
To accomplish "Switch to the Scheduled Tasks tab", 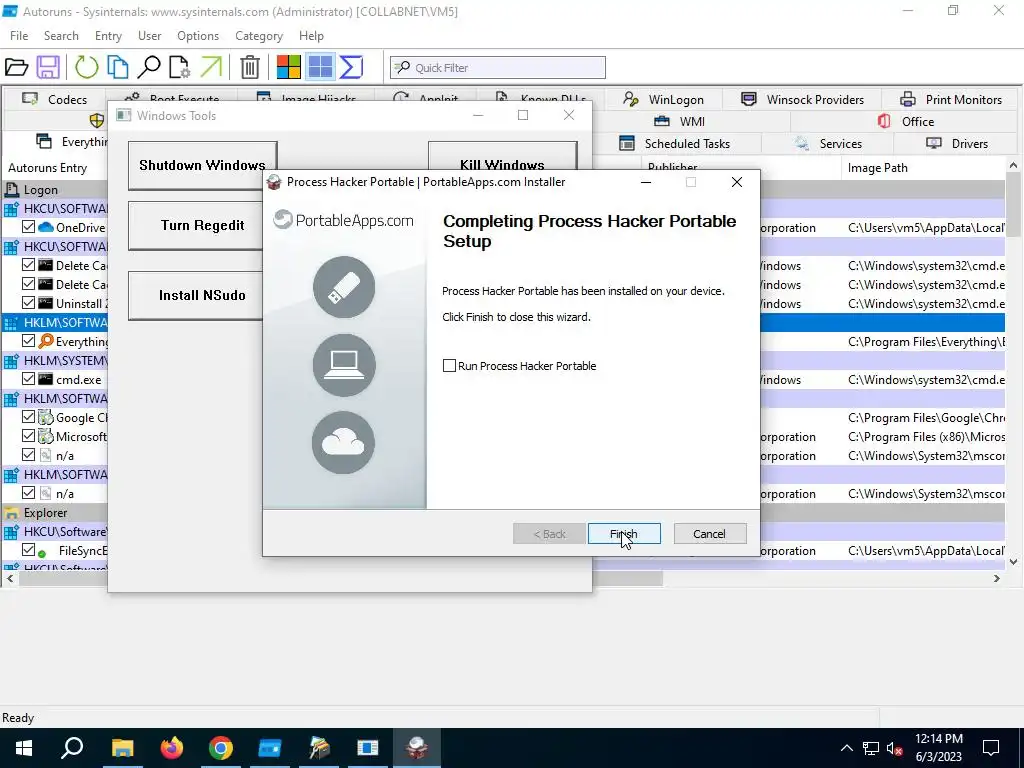I will pyautogui.click(x=675, y=144).
